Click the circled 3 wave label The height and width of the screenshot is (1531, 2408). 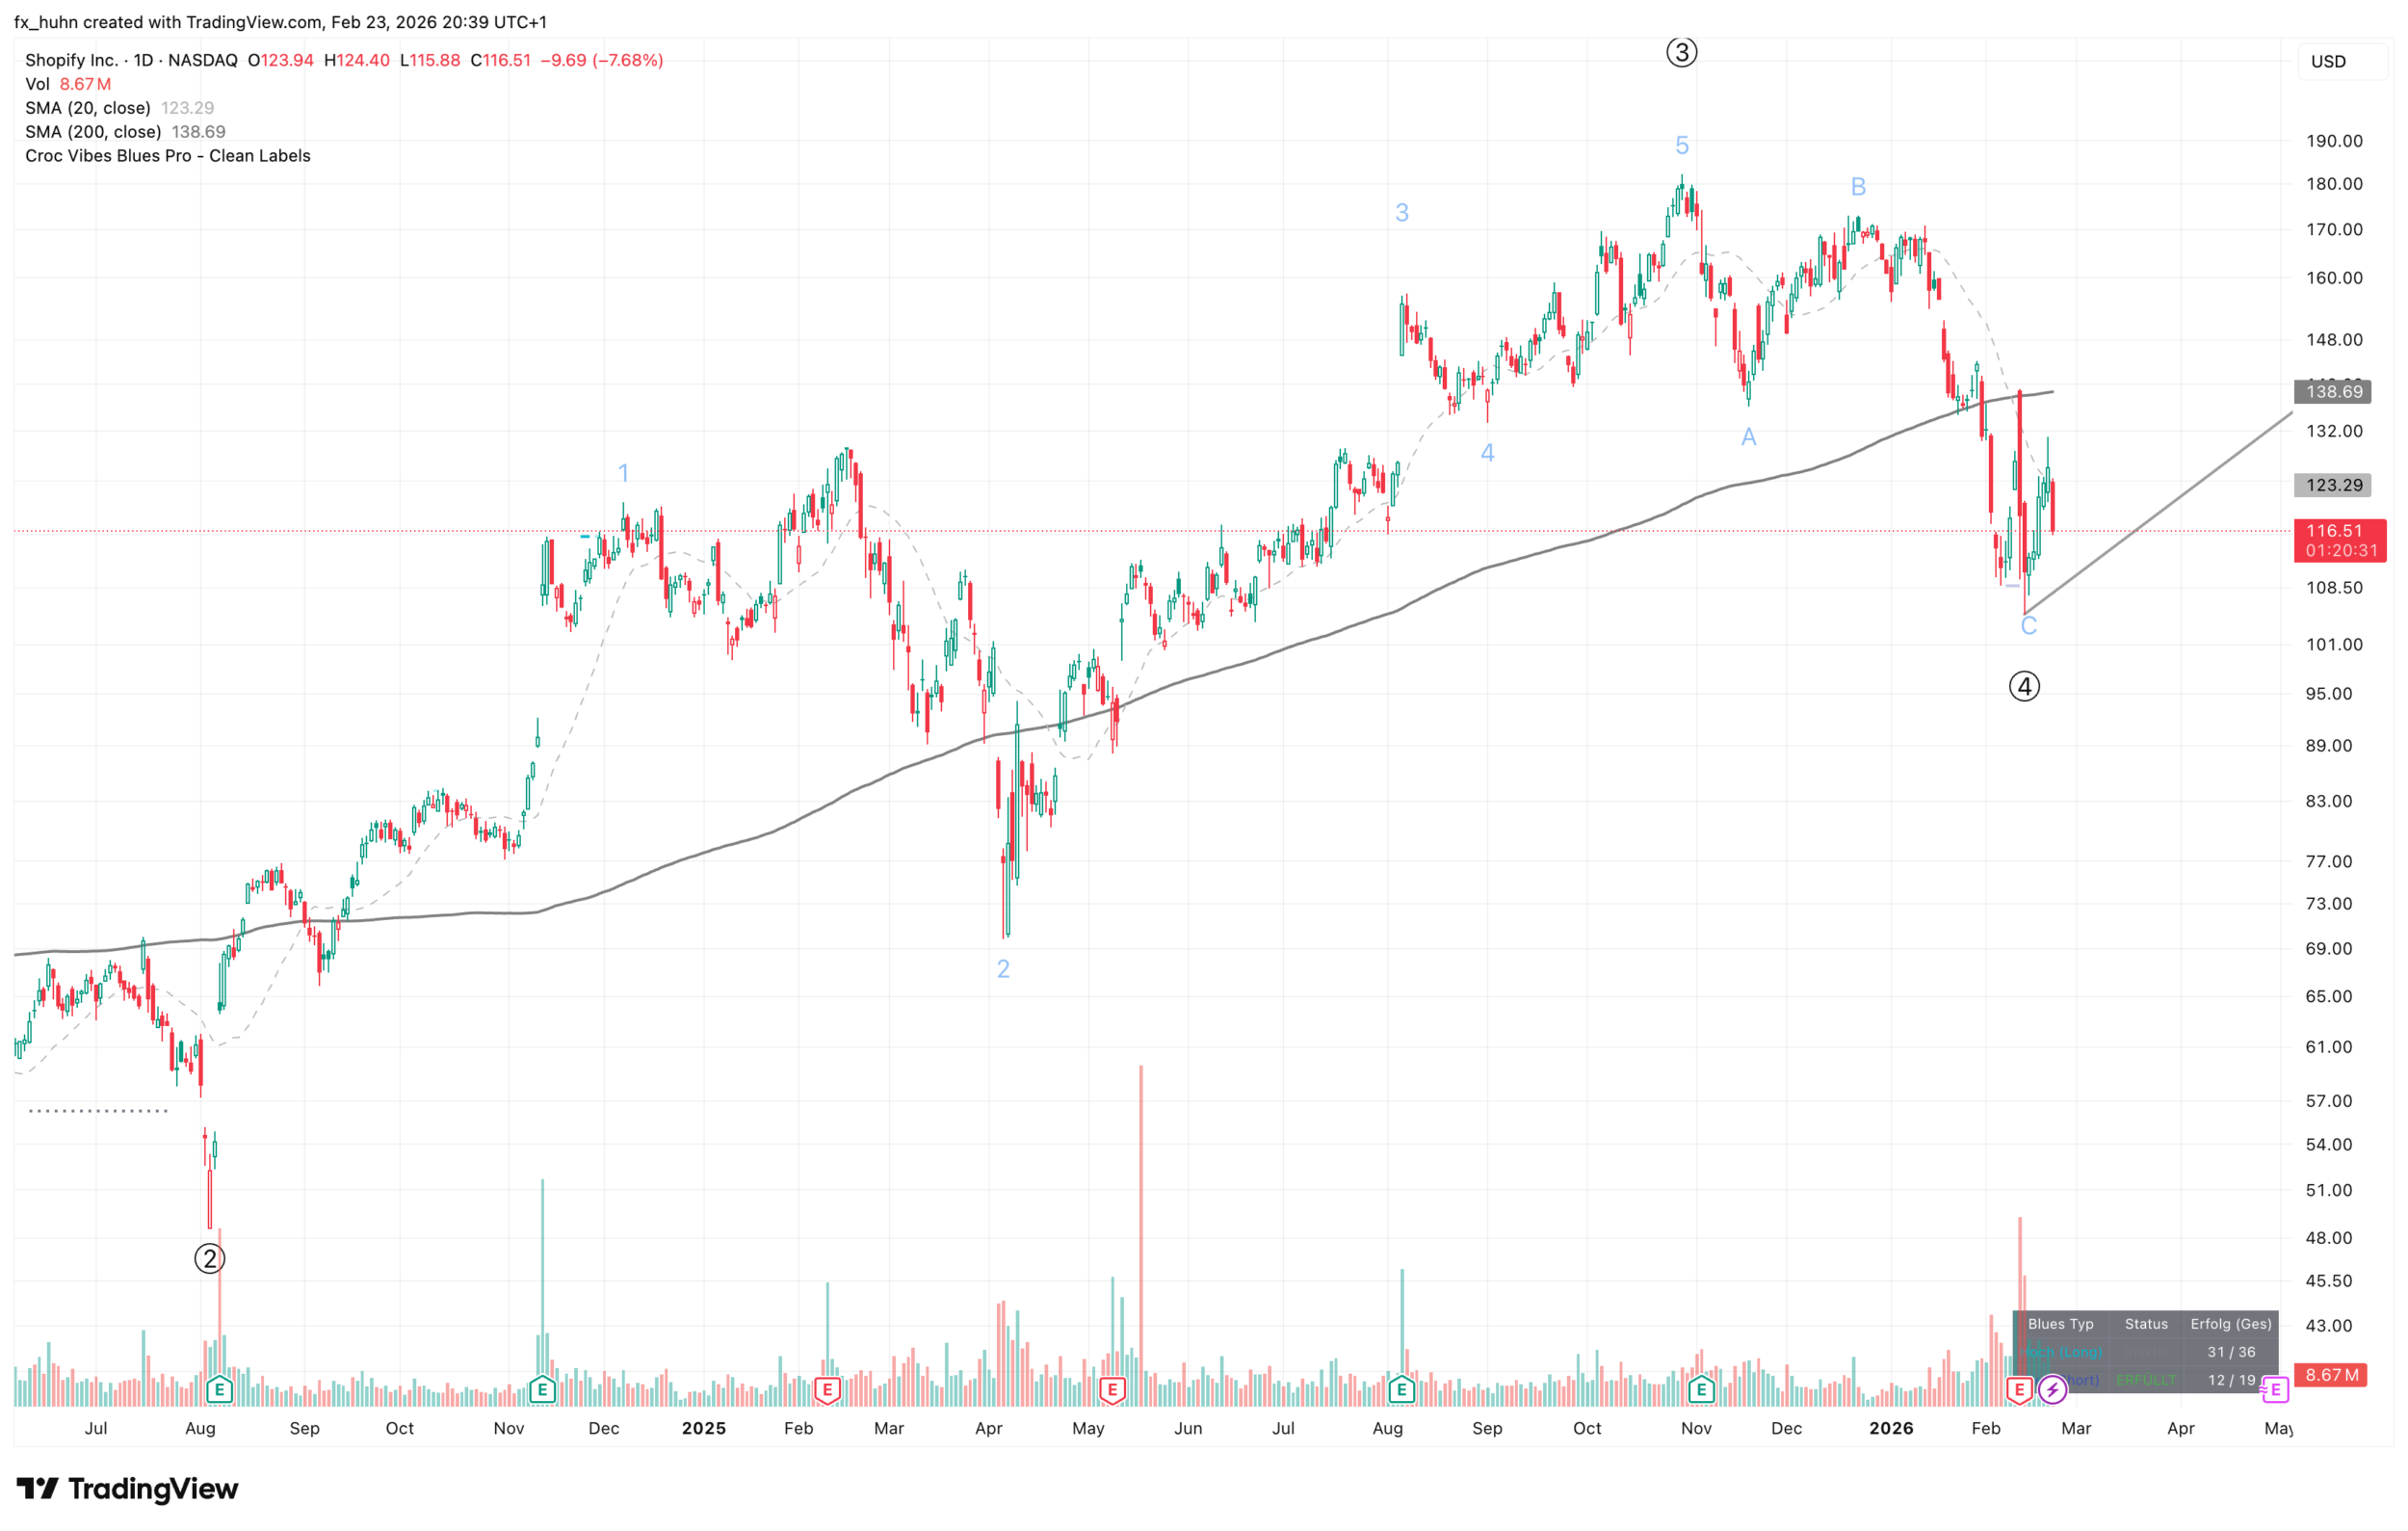(x=1682, y=52)
